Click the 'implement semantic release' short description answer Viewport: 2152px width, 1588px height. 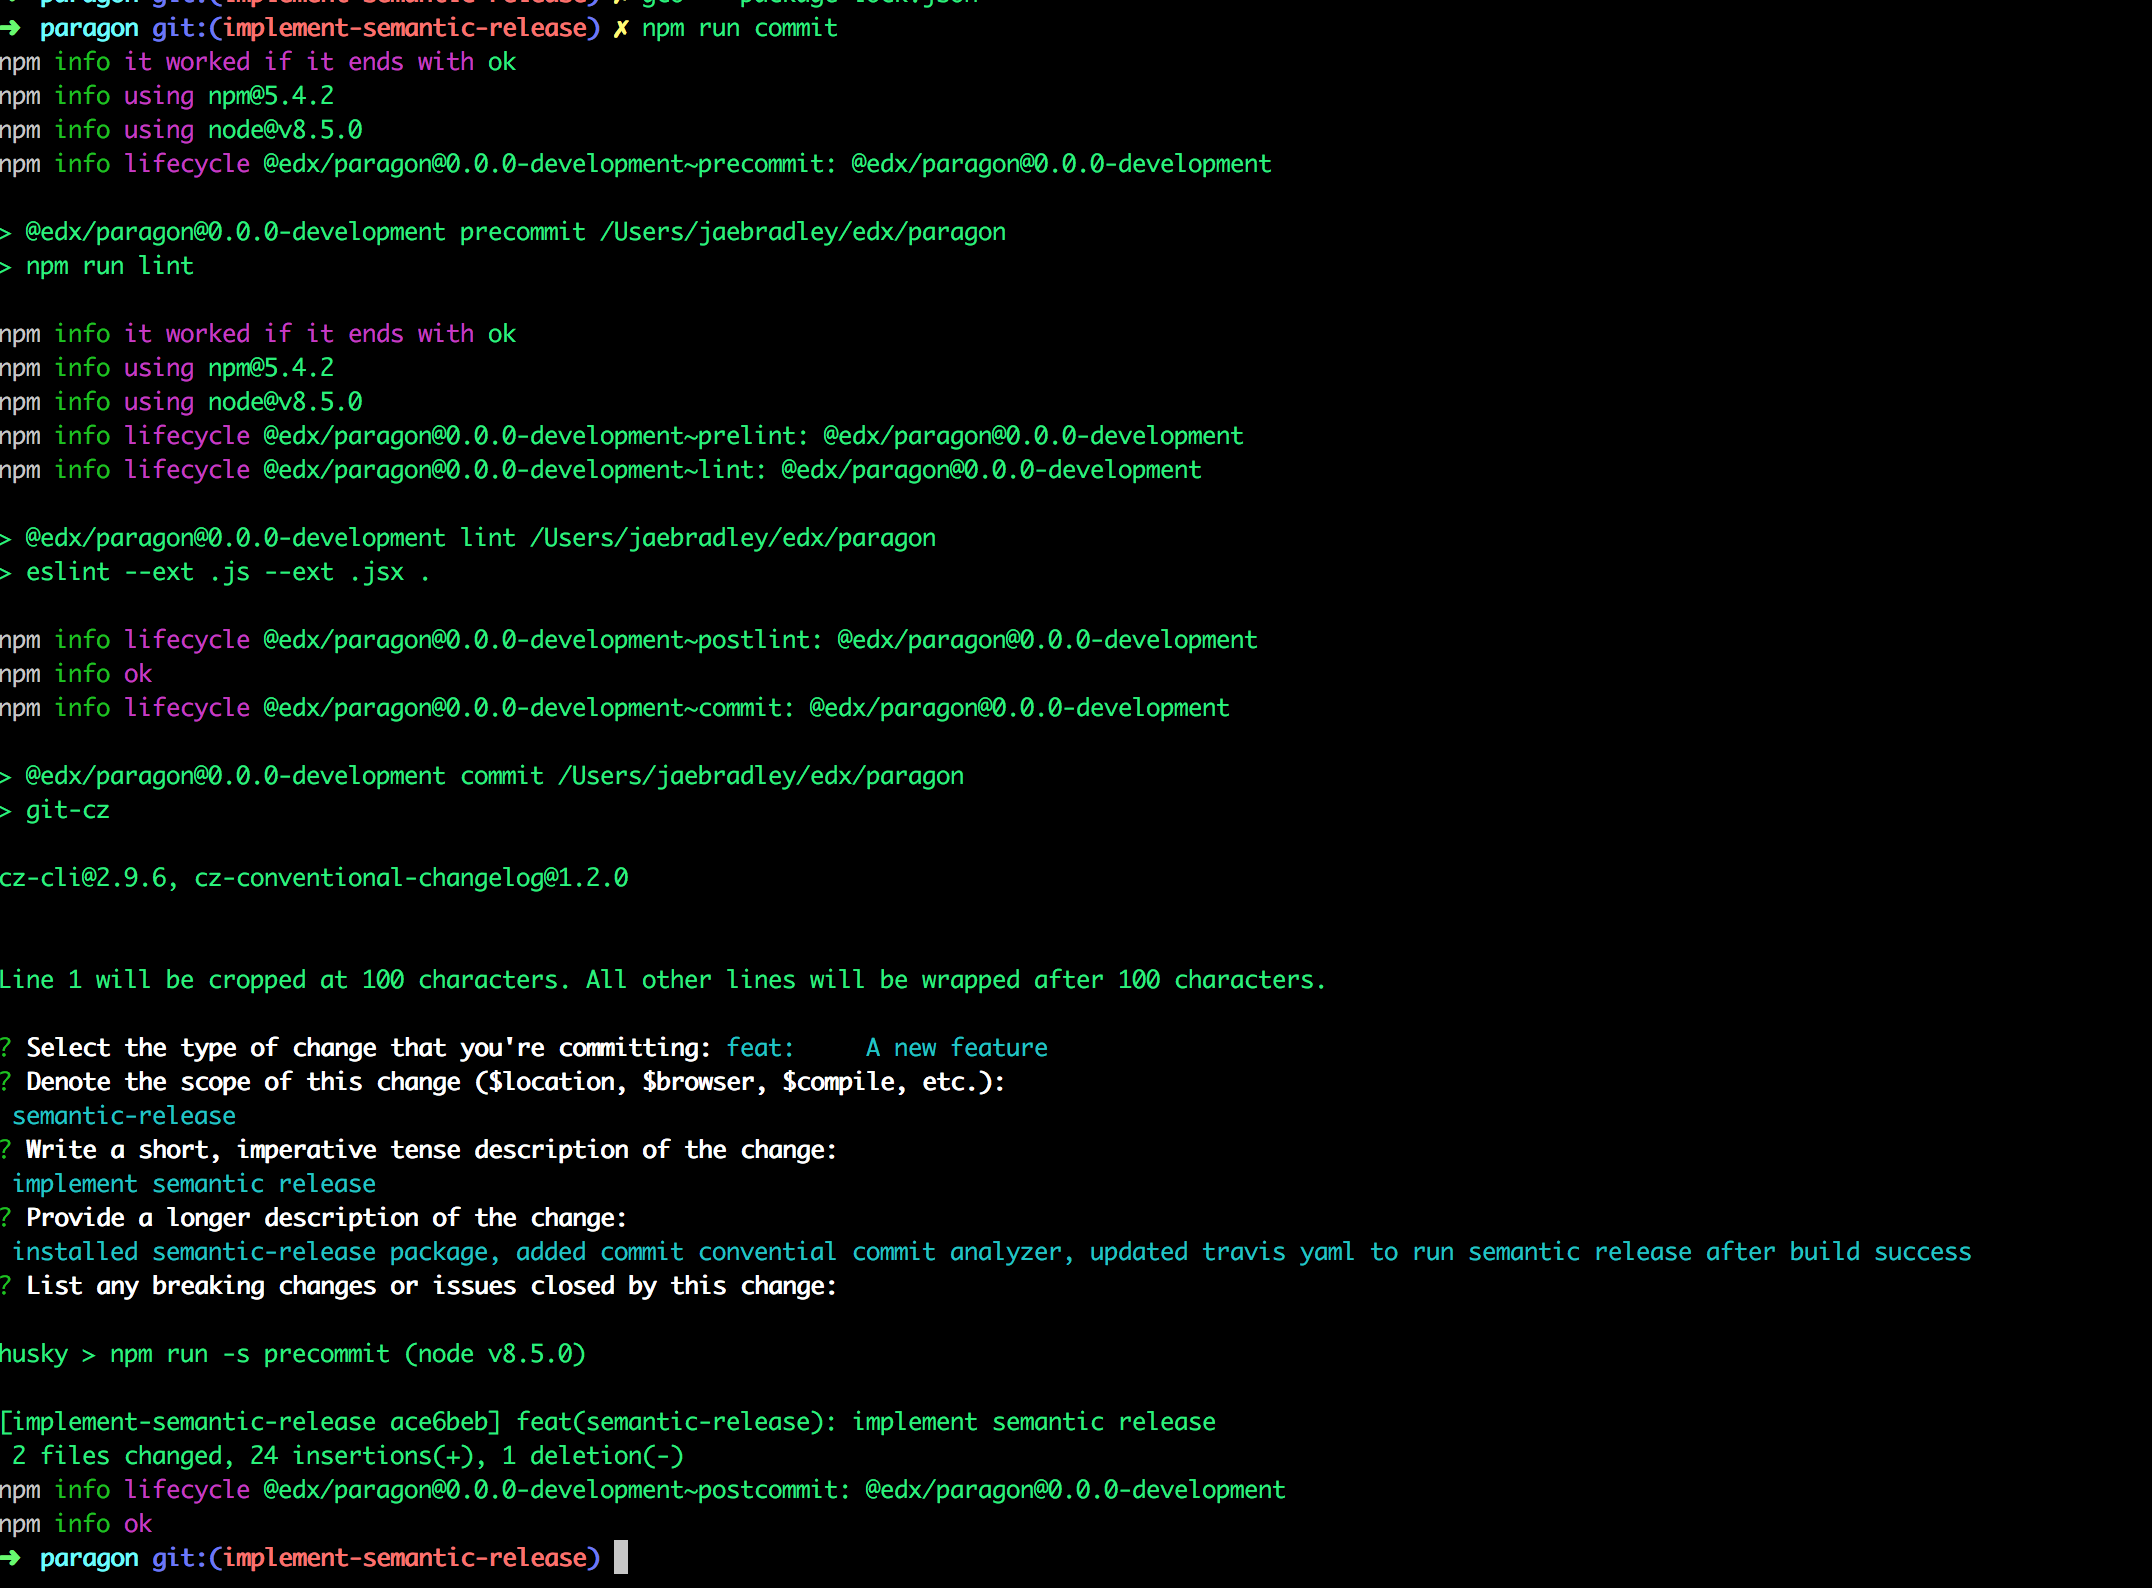[194, 1184]
